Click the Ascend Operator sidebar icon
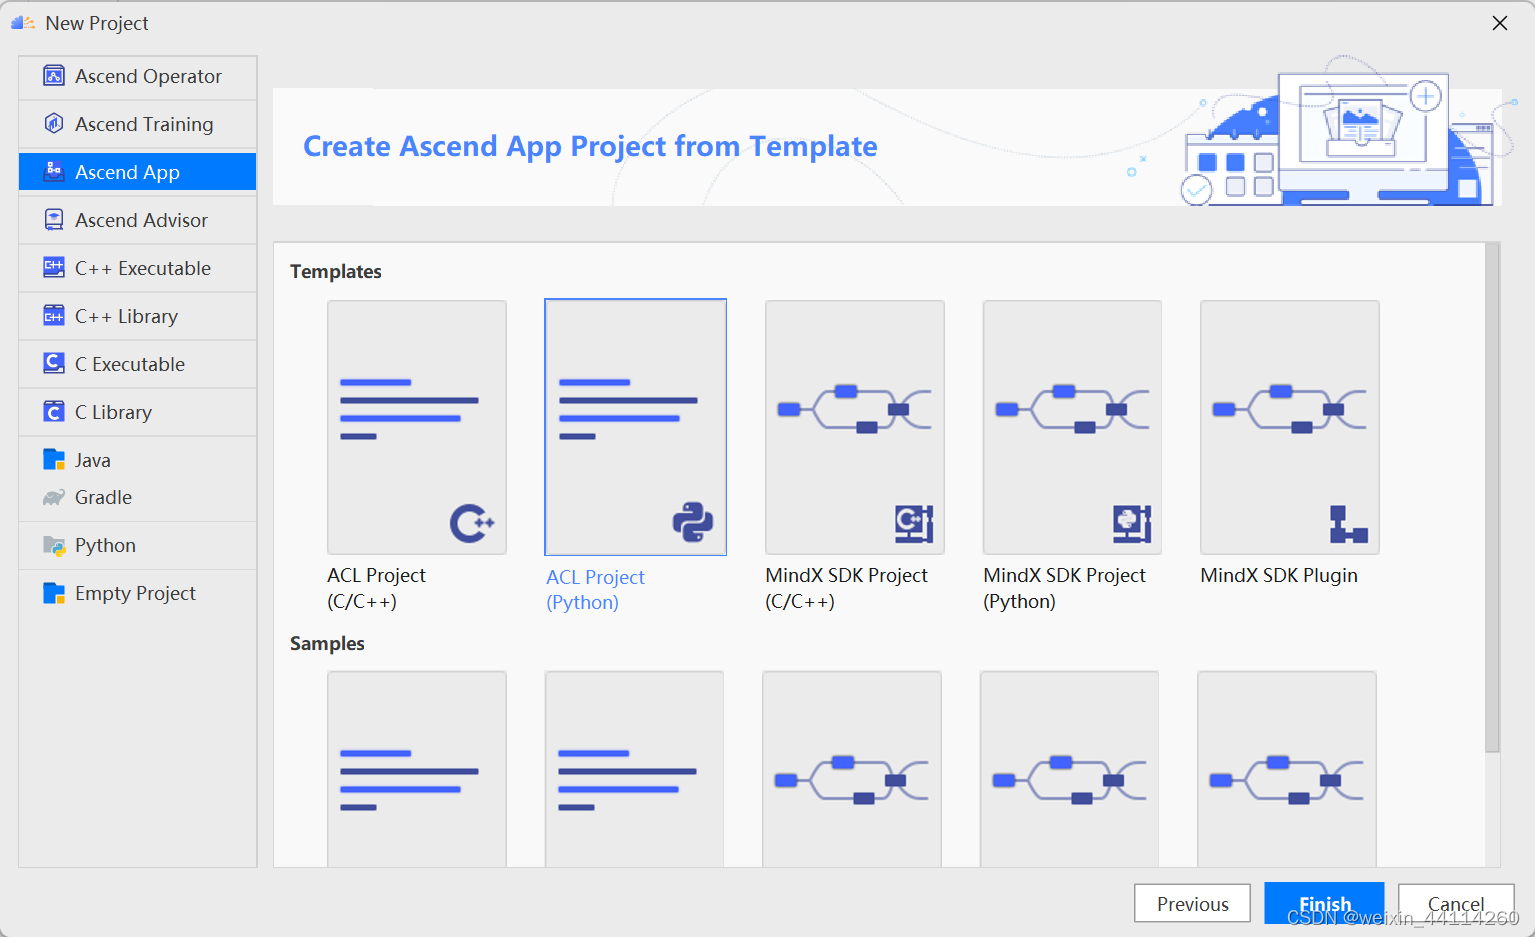This screenshot has height=937, width=1535. point(54,76)
